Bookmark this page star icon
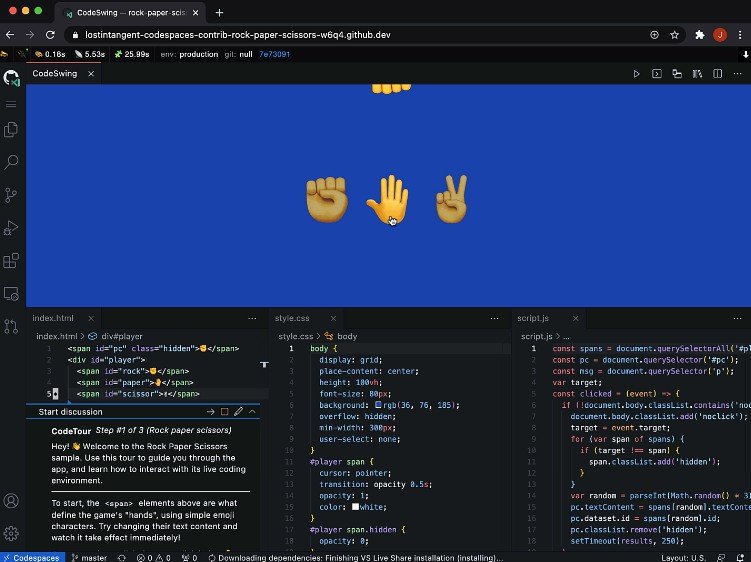Viewport: 751px width, 562px height. (x=674, y=35)
